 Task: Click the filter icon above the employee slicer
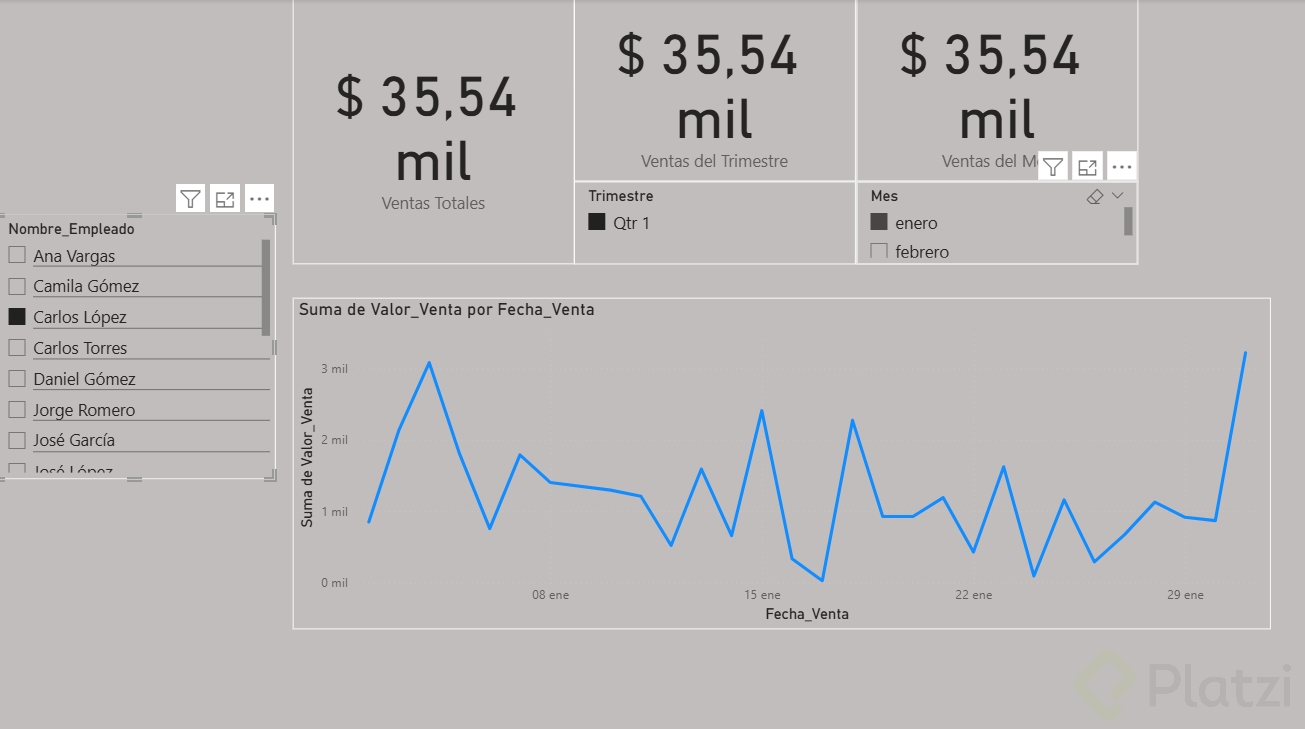[x=191, y=199]
